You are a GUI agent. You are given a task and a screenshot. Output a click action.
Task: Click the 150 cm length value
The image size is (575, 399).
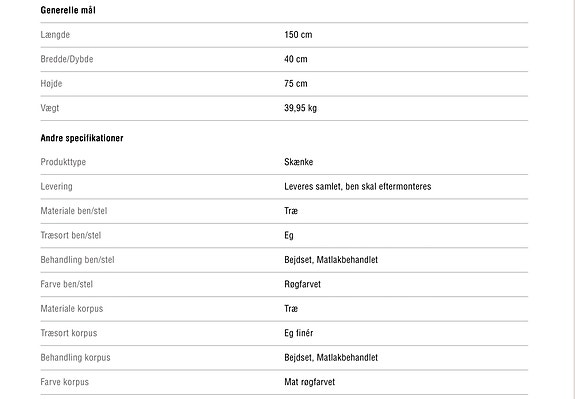pyautogui.click(x=298, y=35)
